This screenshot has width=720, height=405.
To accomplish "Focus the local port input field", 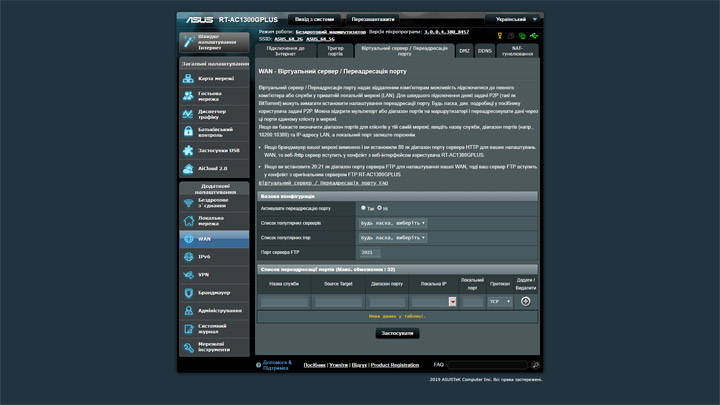I will coord(472,302).
